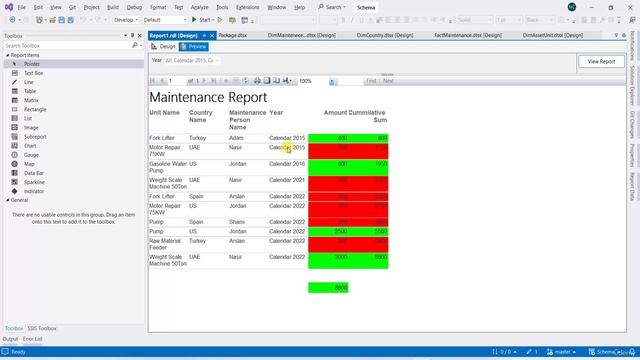Collapse the General toolbox group
This screenshot has width=640, height=360.
[x=7, y=200]
